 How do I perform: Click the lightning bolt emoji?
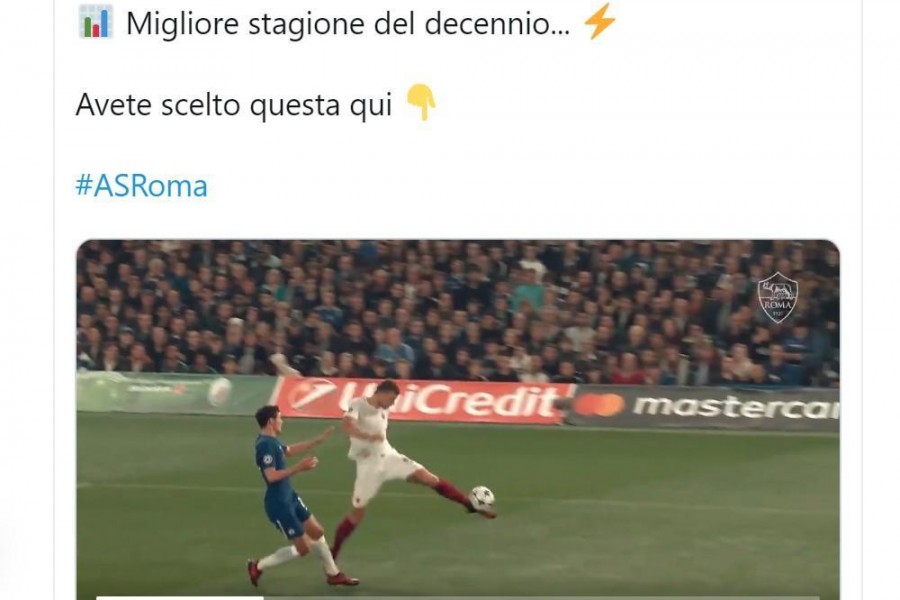click(600, 23)
